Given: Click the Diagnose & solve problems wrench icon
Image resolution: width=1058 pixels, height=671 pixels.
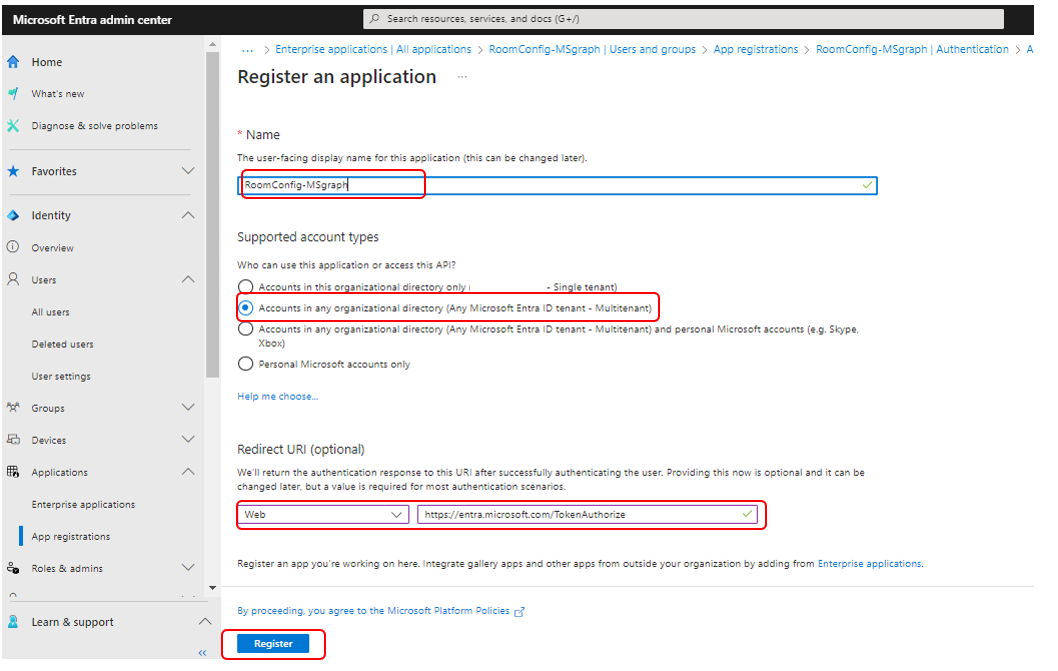Looking at the screenshot, I should (13, 126).
